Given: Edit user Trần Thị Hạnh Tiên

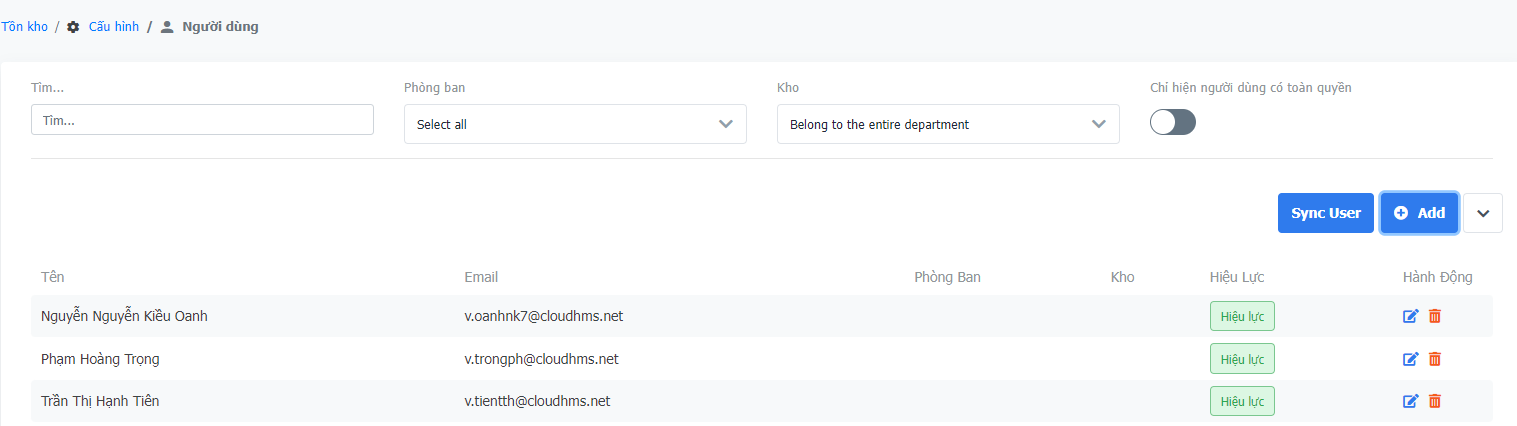Looking at the screenshot, I should point(1411,401).
